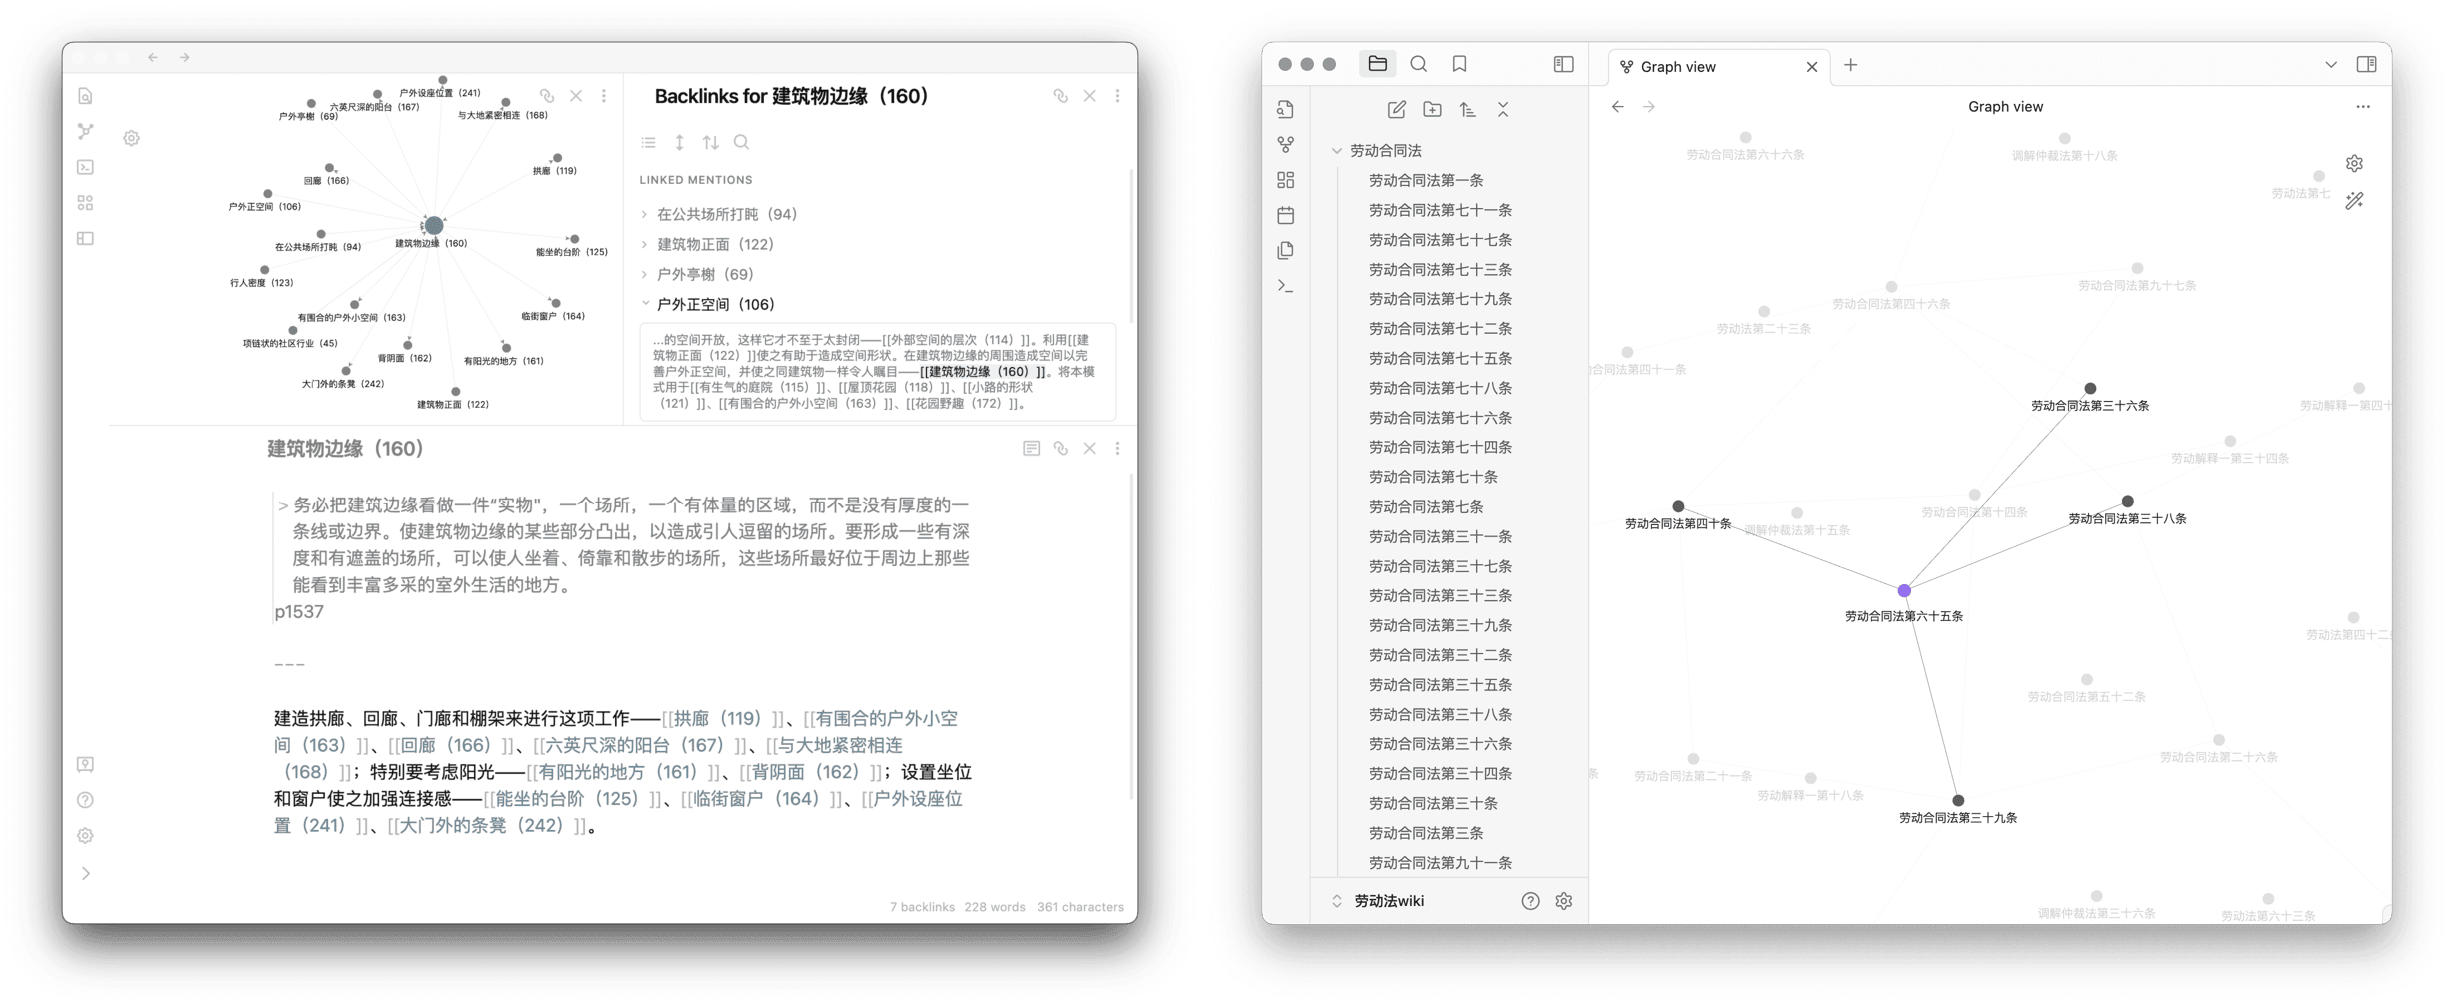Open help icon next to 劳动法wiki

point(1531,901)
